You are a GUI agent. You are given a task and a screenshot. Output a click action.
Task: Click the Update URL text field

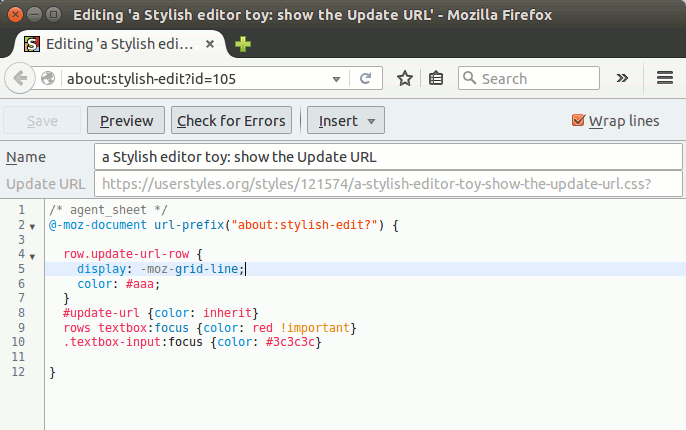[388, 184]
